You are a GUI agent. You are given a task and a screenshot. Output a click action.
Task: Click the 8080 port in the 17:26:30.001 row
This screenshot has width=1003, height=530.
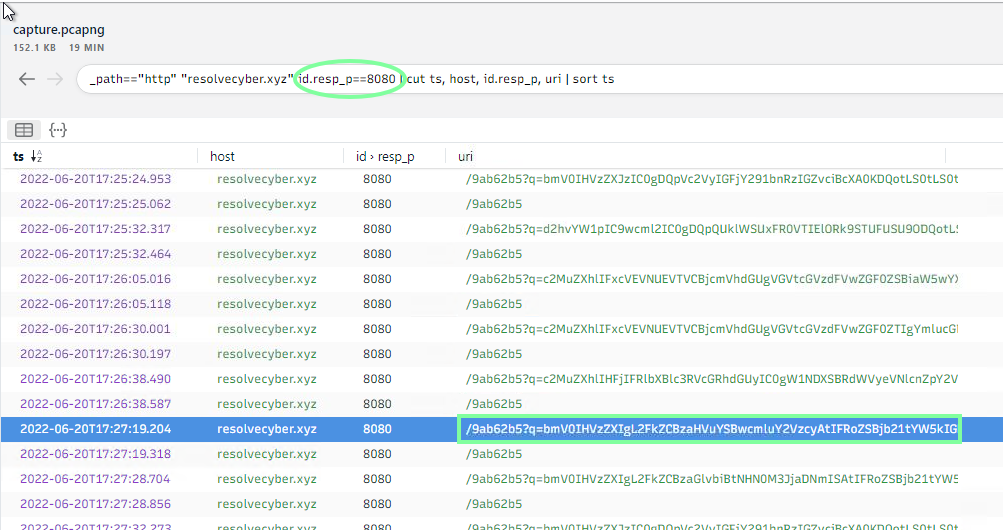point(377,329)
